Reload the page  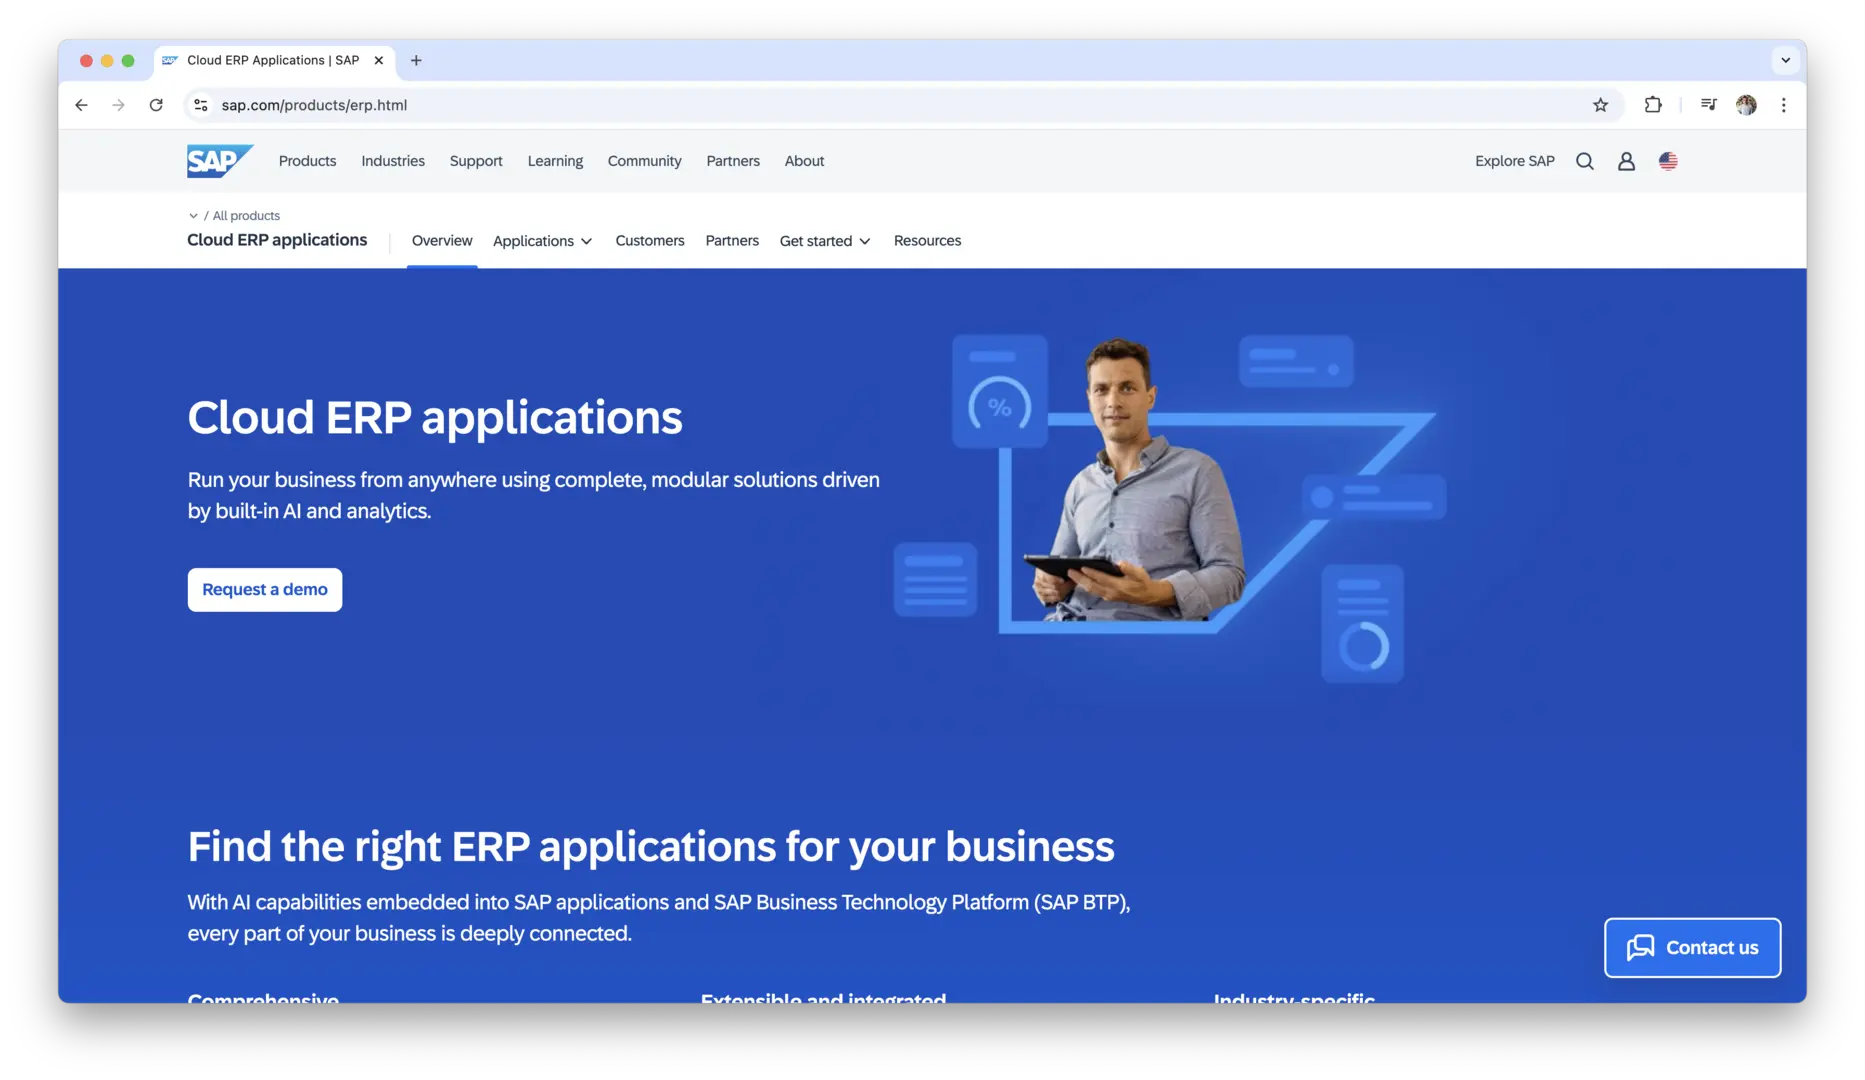(x=156, y=105)
